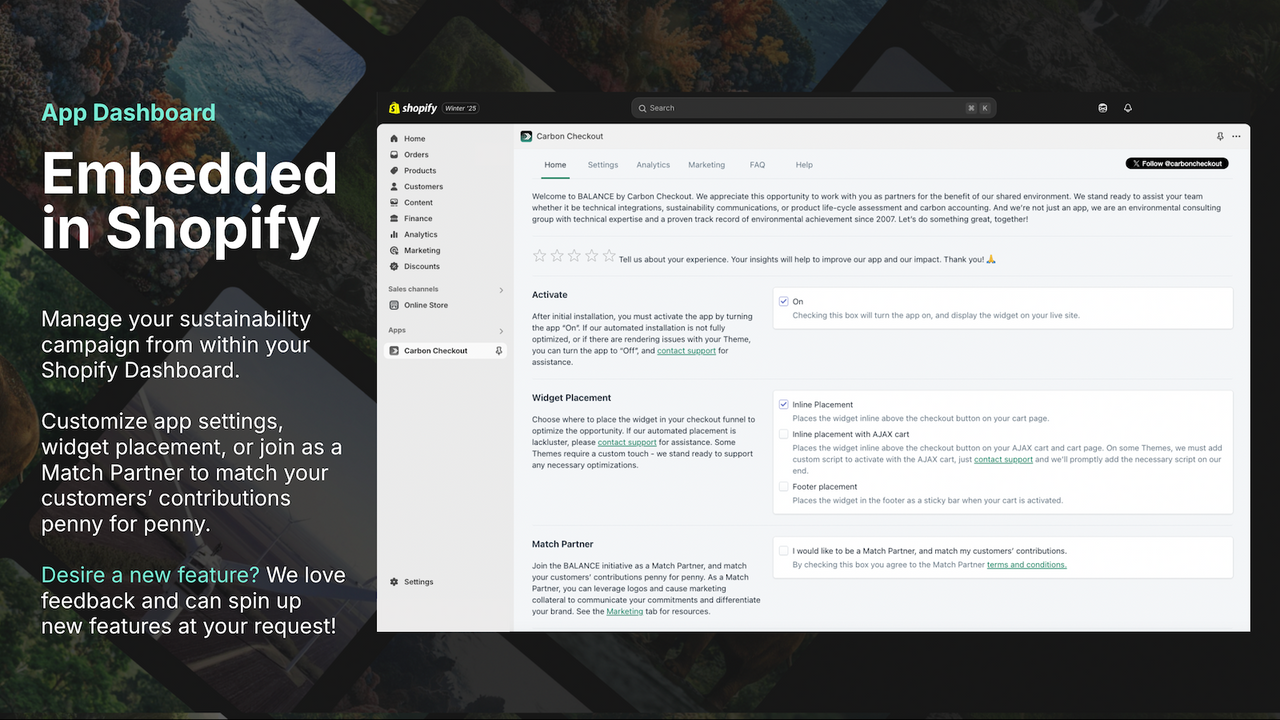Click pin icon in app header
Screen dimensions: 1280x720
click(1220, 136)
